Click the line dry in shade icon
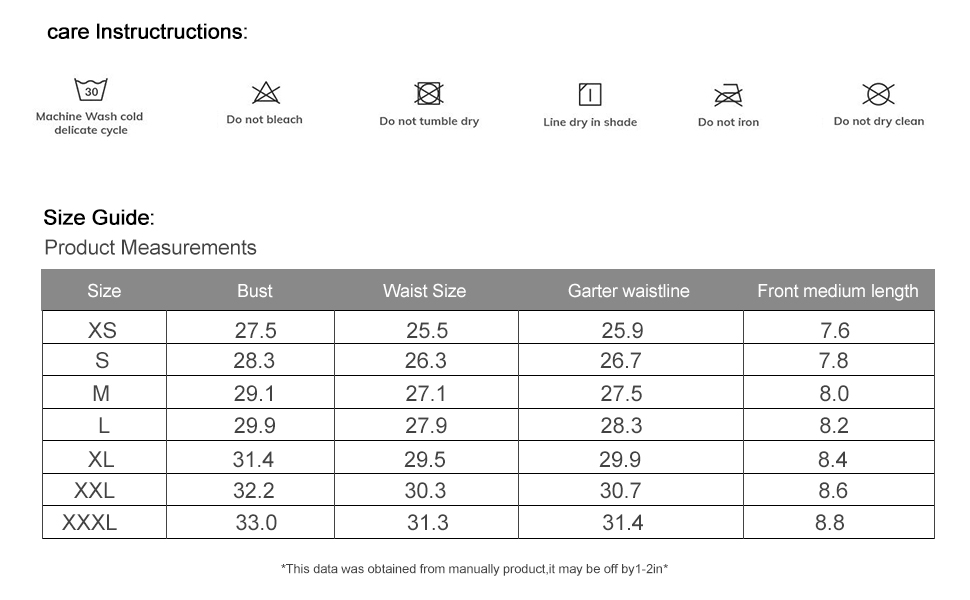 pyautogui.click(x=590, y=95)
